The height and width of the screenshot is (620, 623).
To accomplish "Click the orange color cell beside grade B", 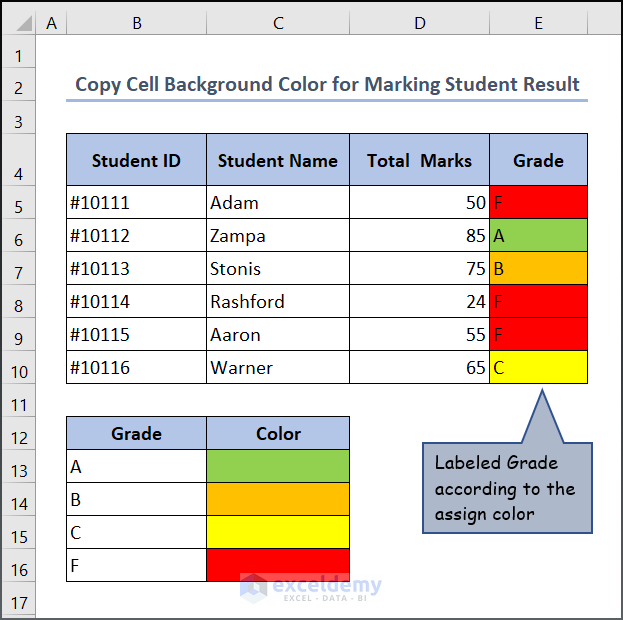I will pos(278,499).
